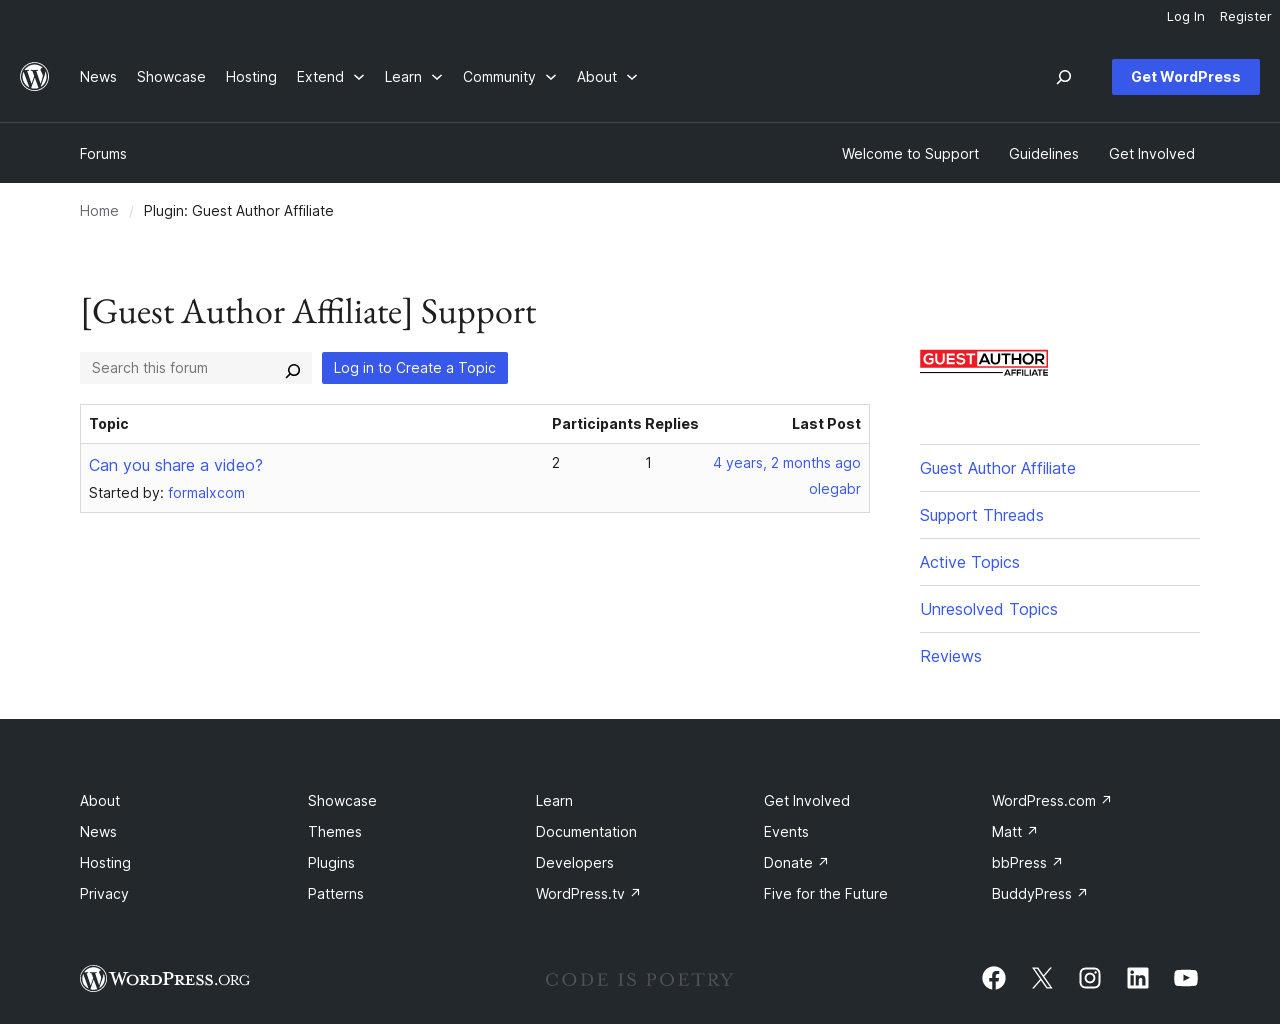Open the Guidelines page

click(x=1043, y=154)
